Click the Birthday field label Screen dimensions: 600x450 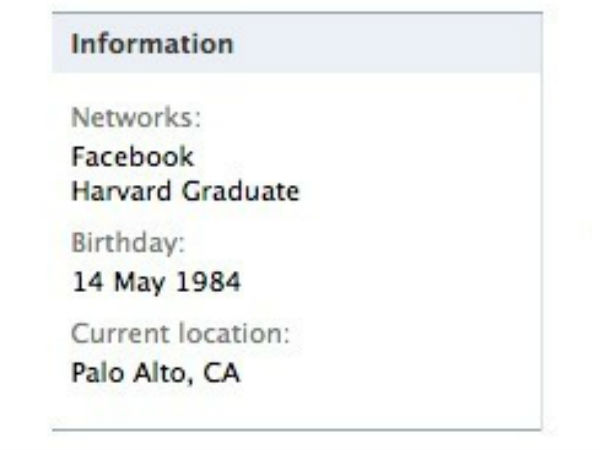129,243
